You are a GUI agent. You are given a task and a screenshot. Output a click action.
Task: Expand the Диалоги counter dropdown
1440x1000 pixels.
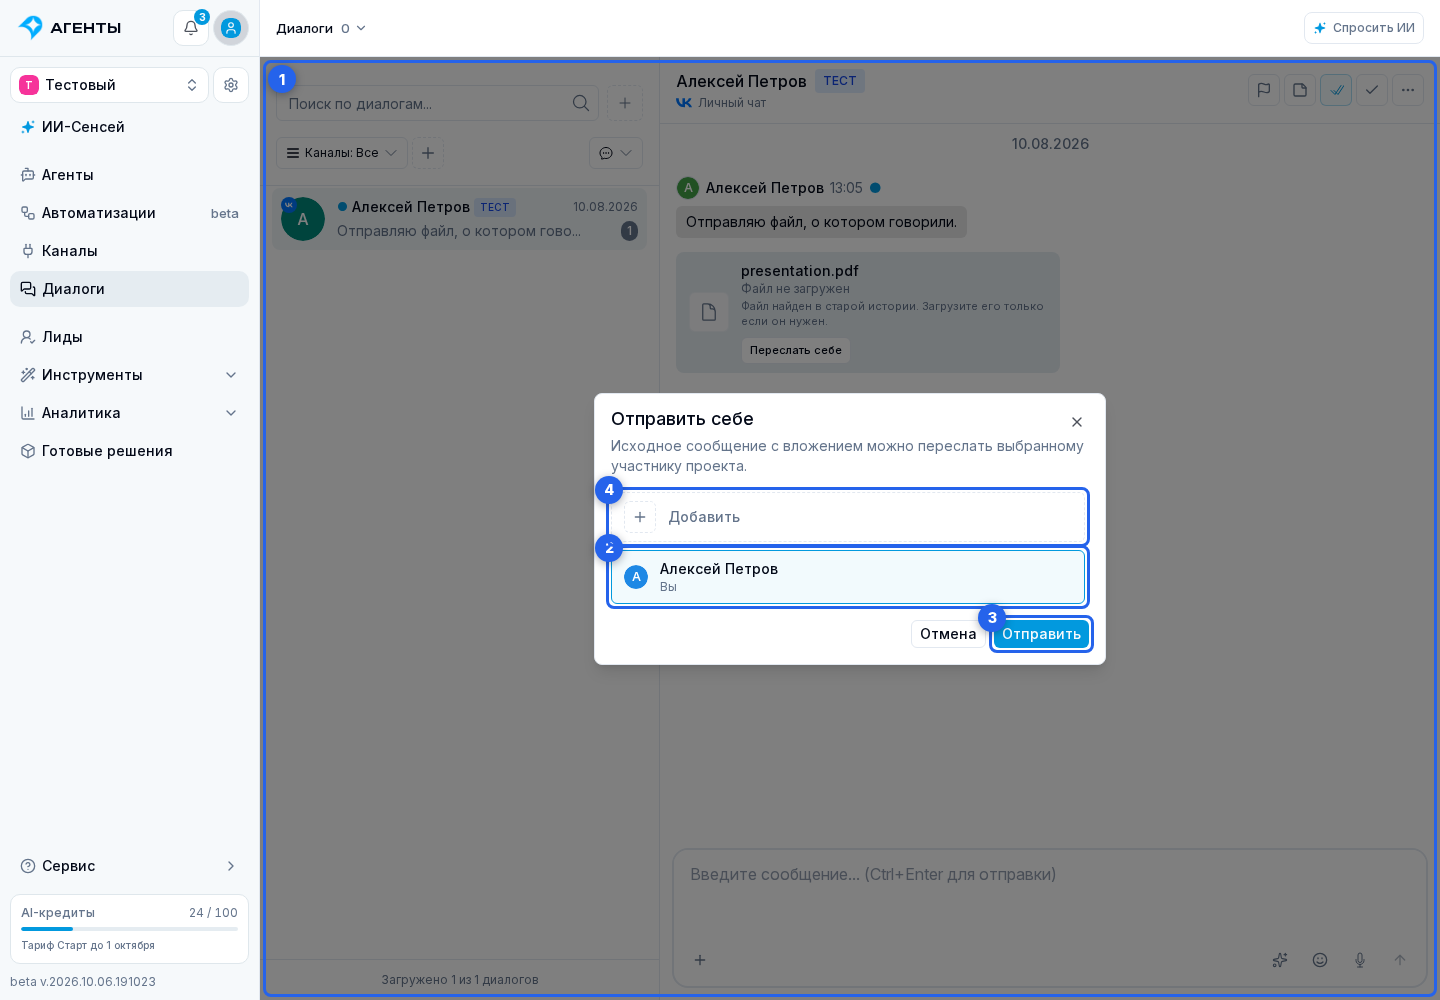click(353, 28)
